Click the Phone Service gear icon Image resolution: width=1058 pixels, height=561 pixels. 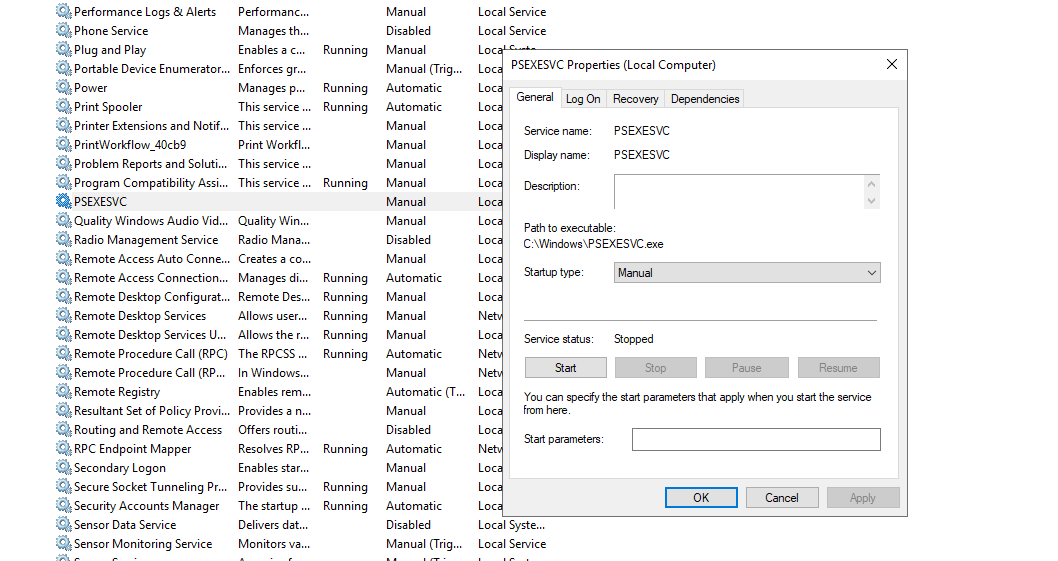click(x=64, y=31)
